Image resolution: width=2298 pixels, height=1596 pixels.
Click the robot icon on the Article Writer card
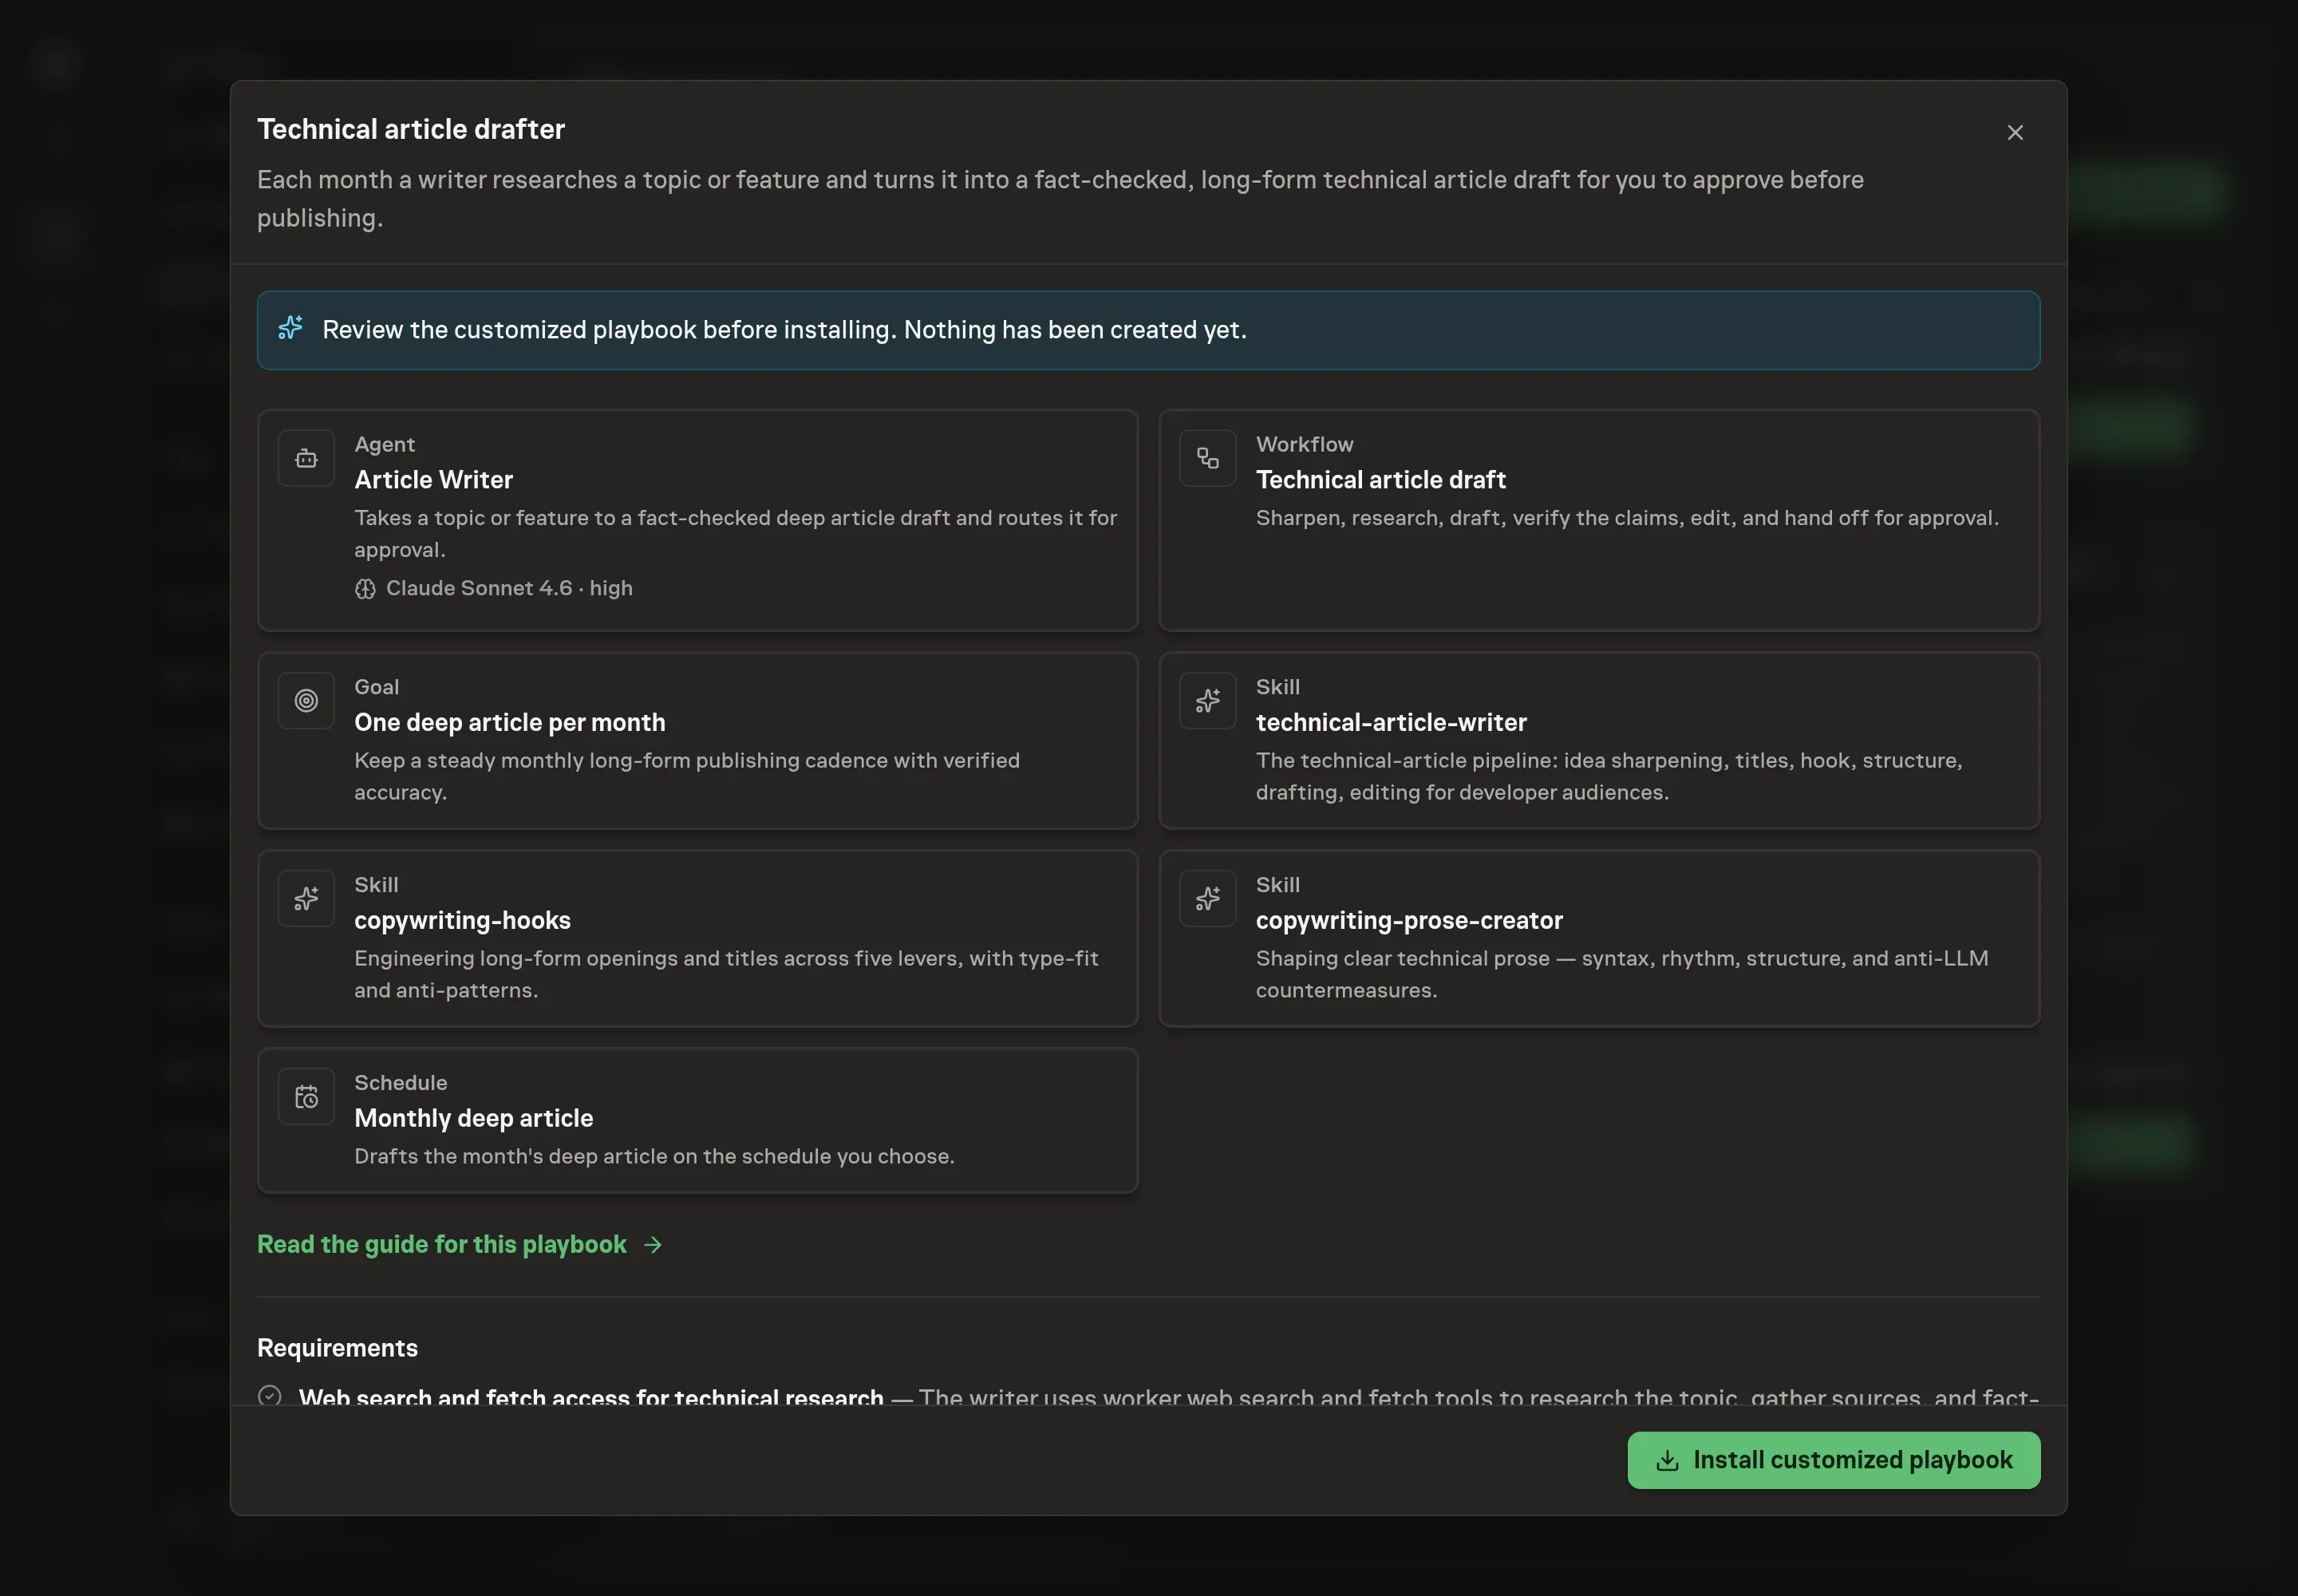306,458
